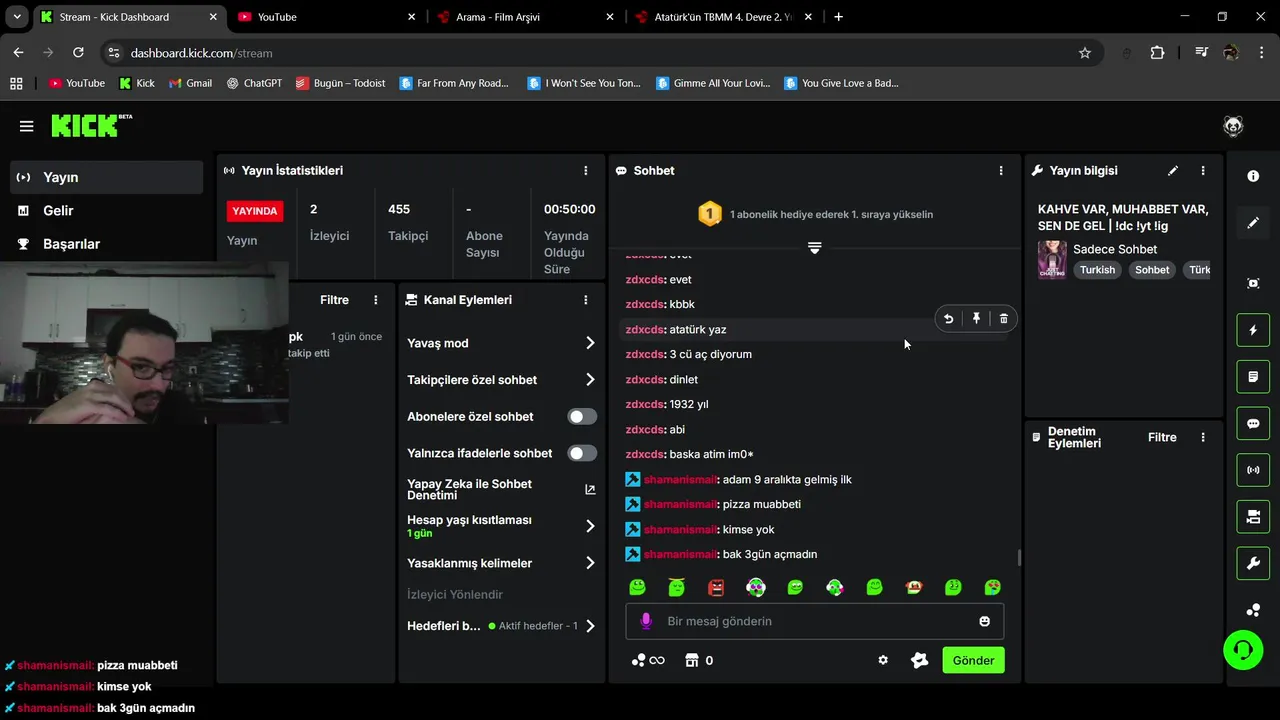The width and height of the screenshot is (1280, 720).
Task: Send message with Gönder button
Action: coord(973,660)
